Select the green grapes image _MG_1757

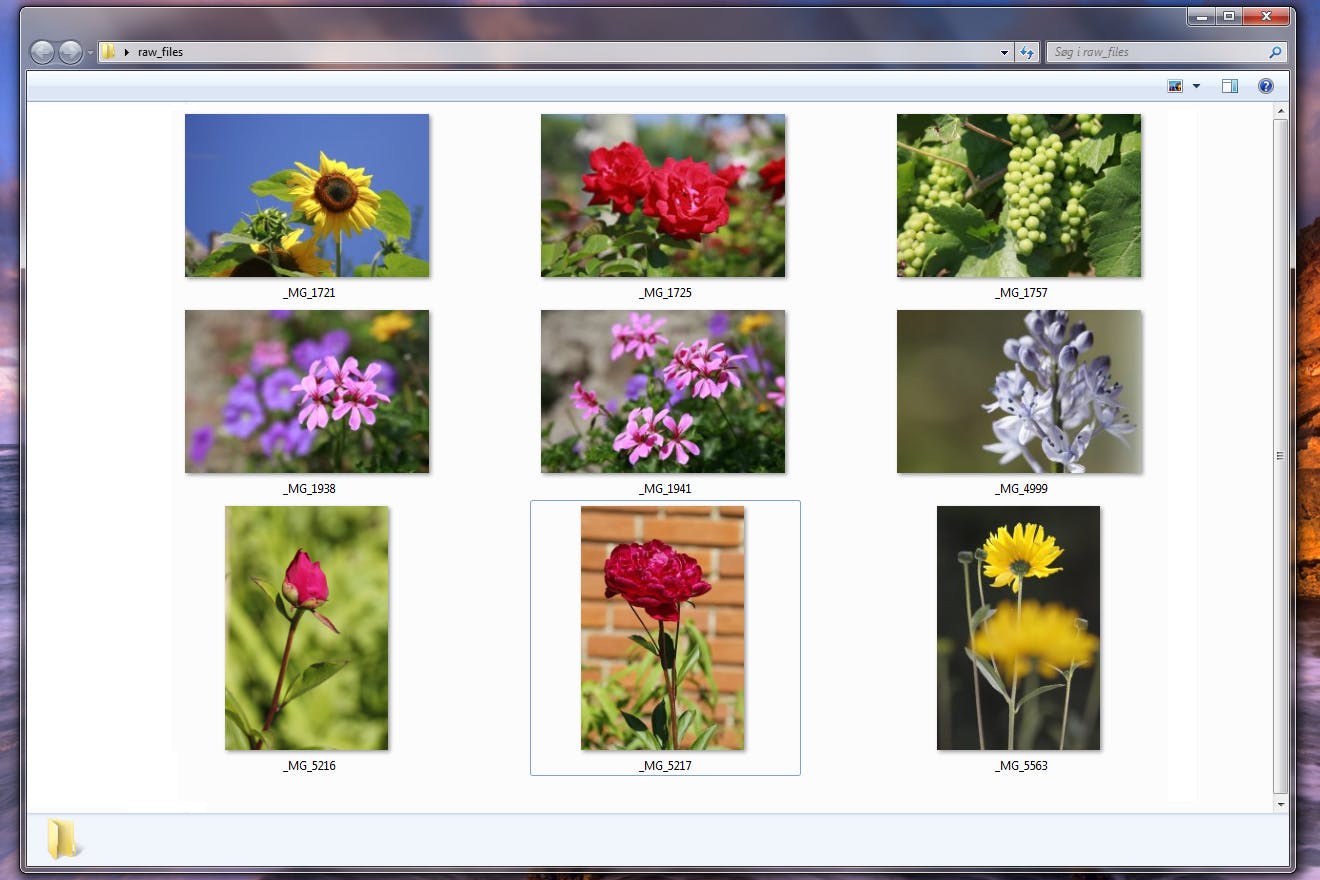[x=1019, y=195]
